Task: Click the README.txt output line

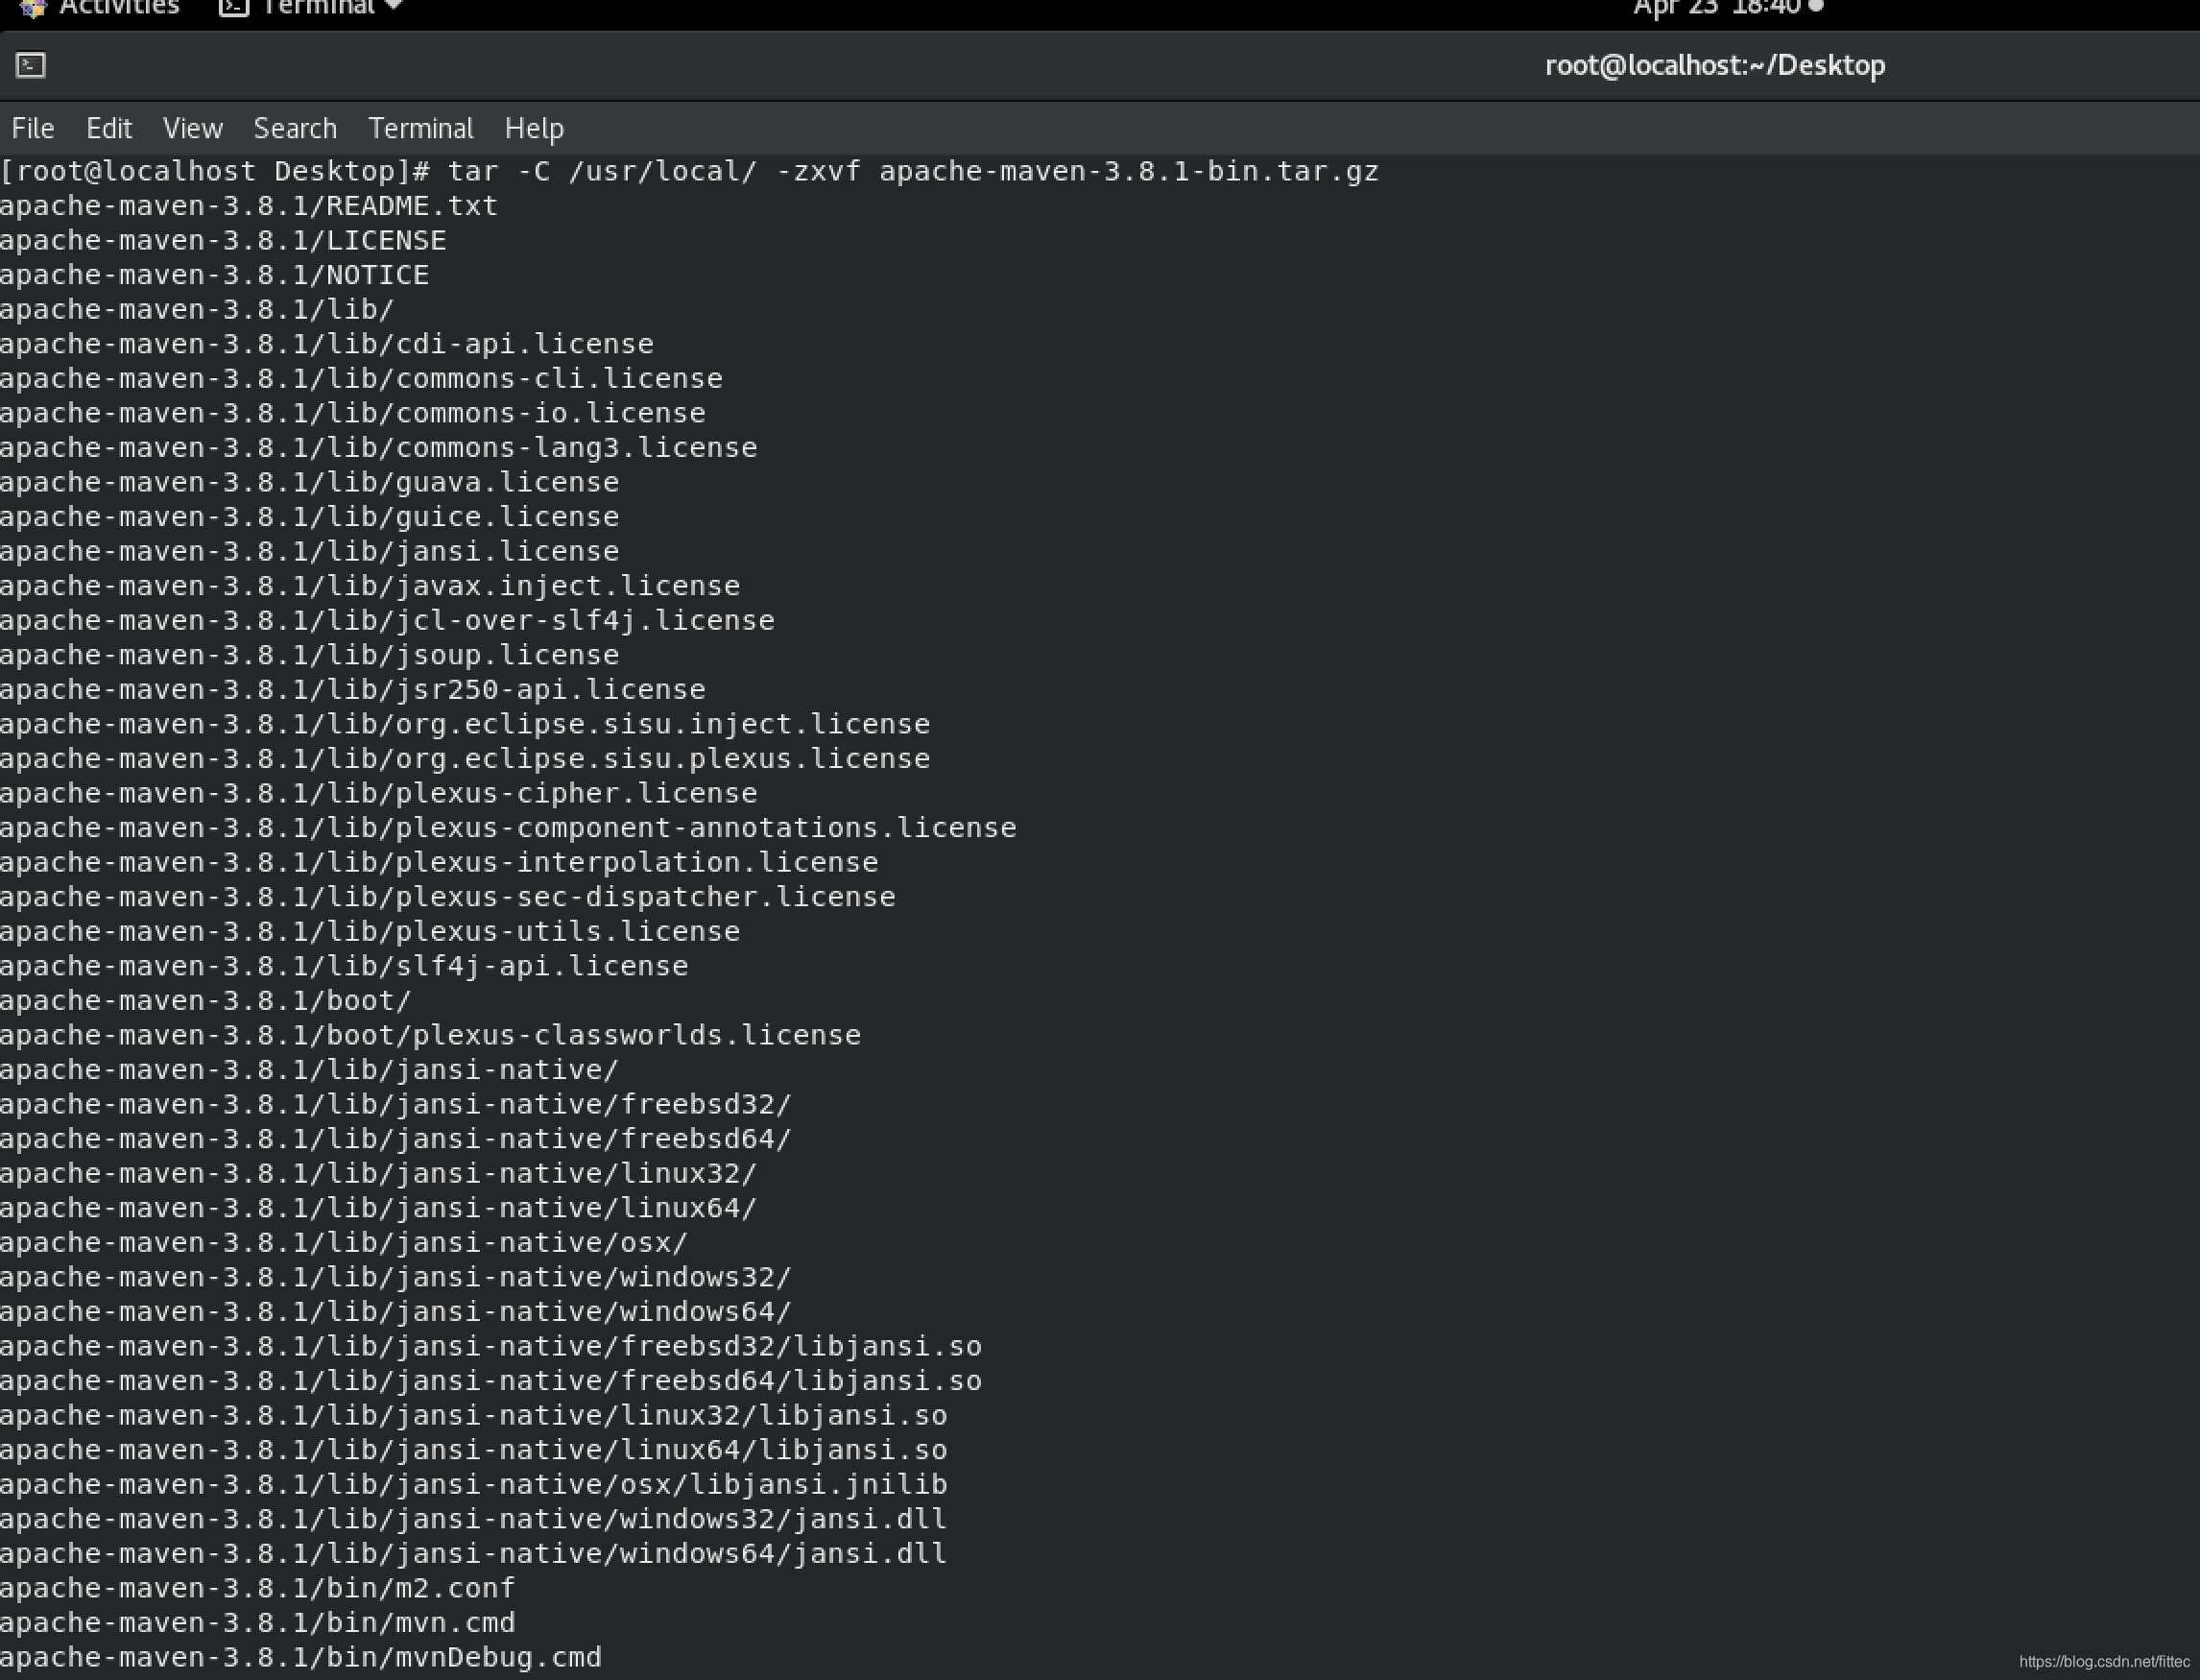Action: click(249, 206)
